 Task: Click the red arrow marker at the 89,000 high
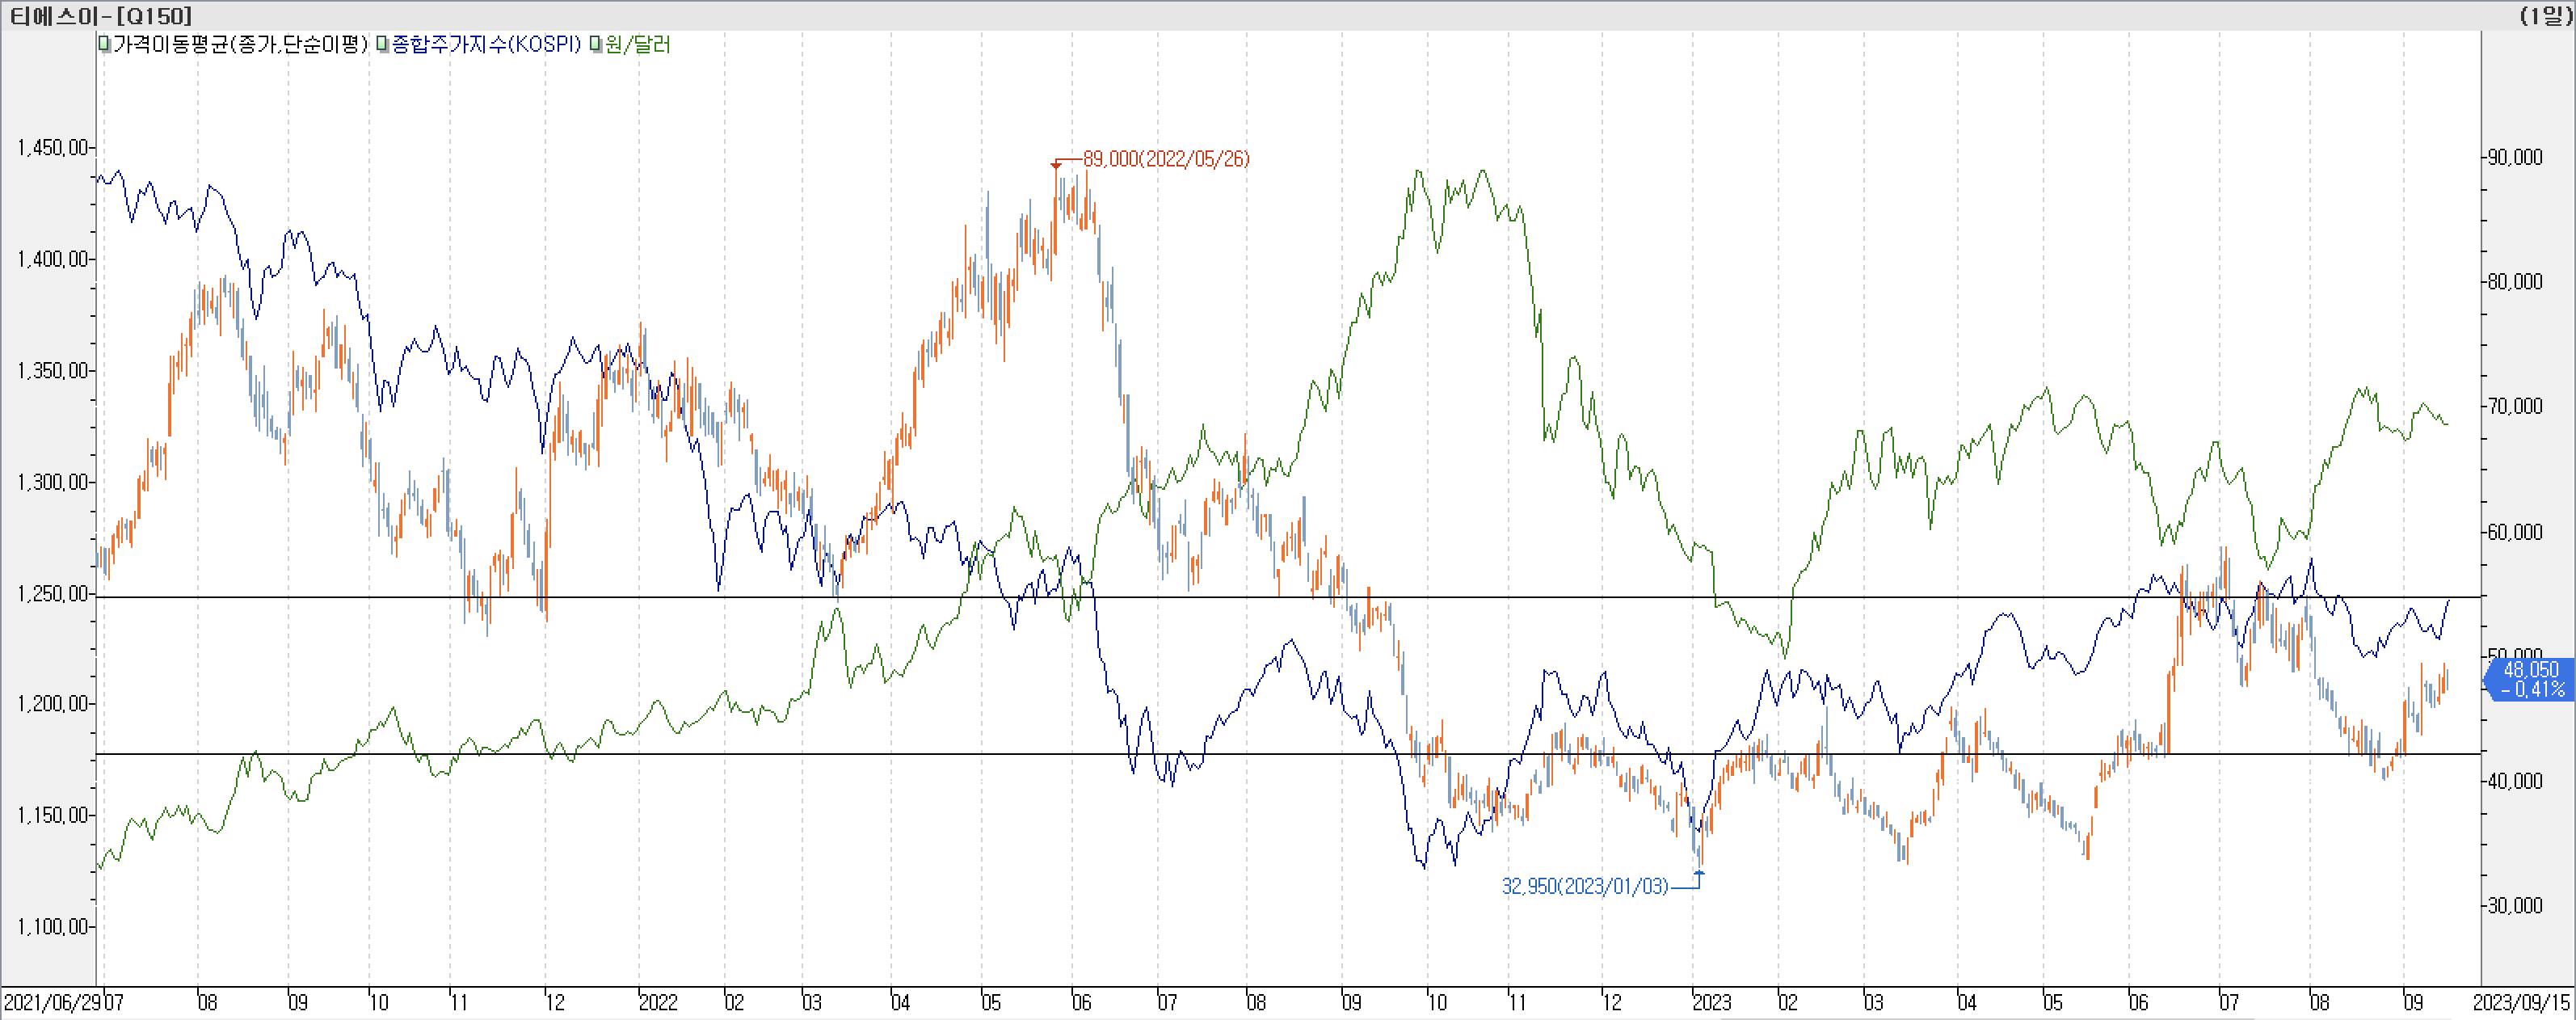pos(1056,165)
